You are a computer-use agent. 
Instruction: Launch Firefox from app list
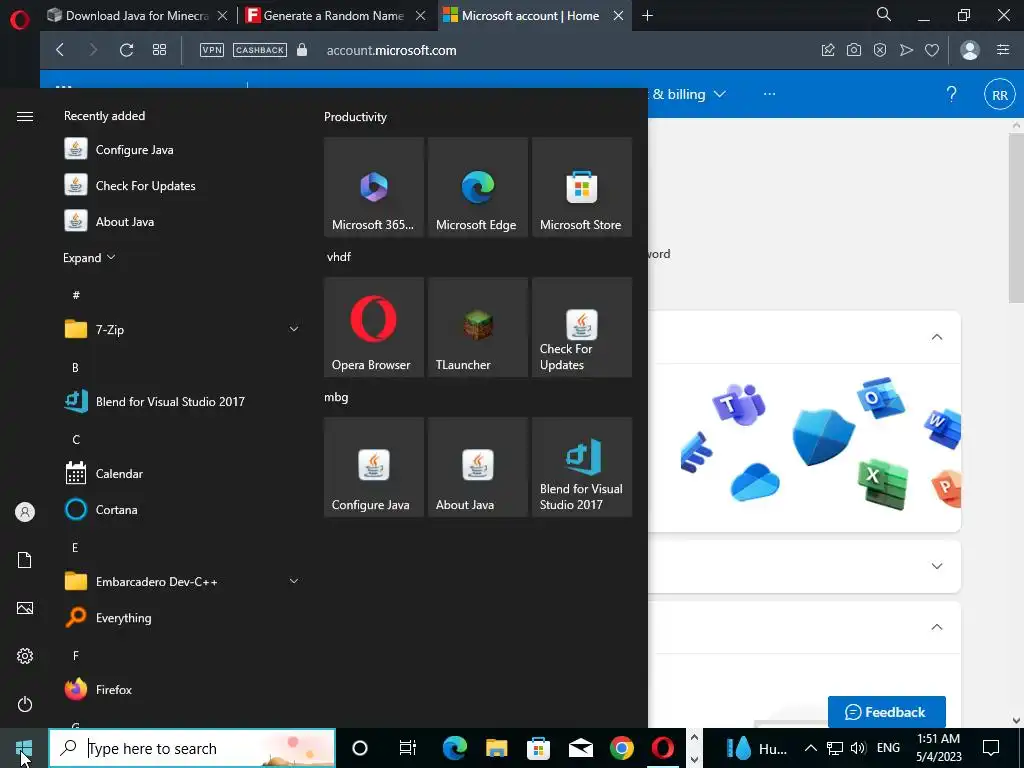tap(183, 689)
